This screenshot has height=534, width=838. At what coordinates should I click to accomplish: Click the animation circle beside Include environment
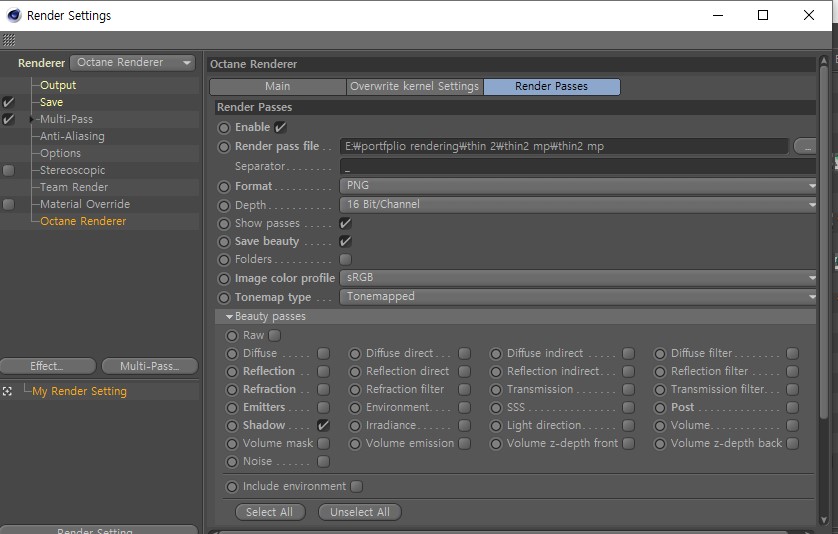pyautogui.click(x=231, y=486)
